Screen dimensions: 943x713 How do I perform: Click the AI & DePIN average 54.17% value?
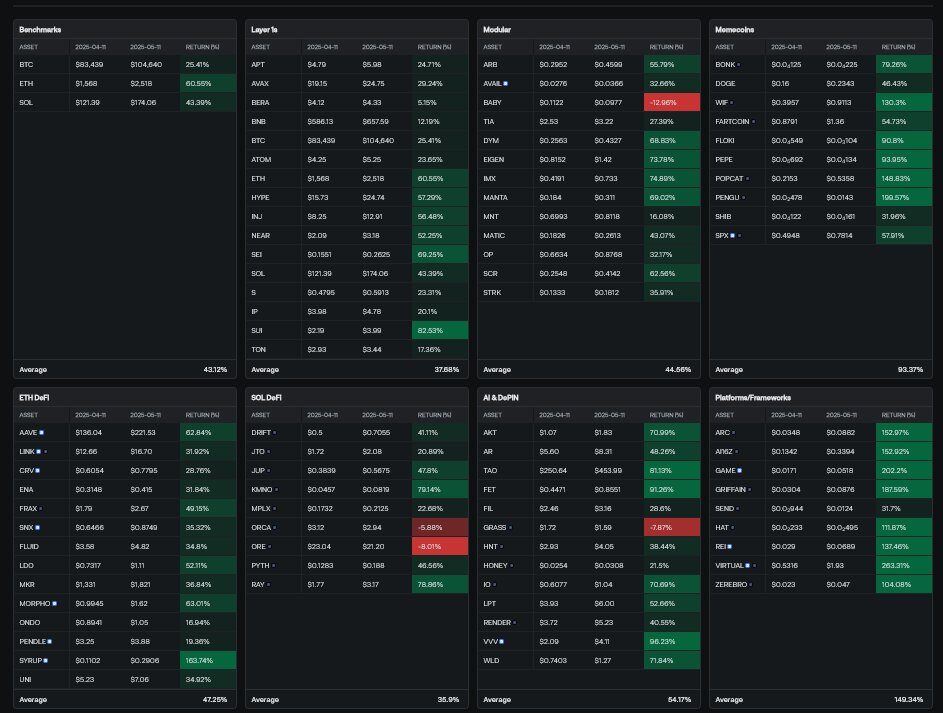(x=679, y=700)
